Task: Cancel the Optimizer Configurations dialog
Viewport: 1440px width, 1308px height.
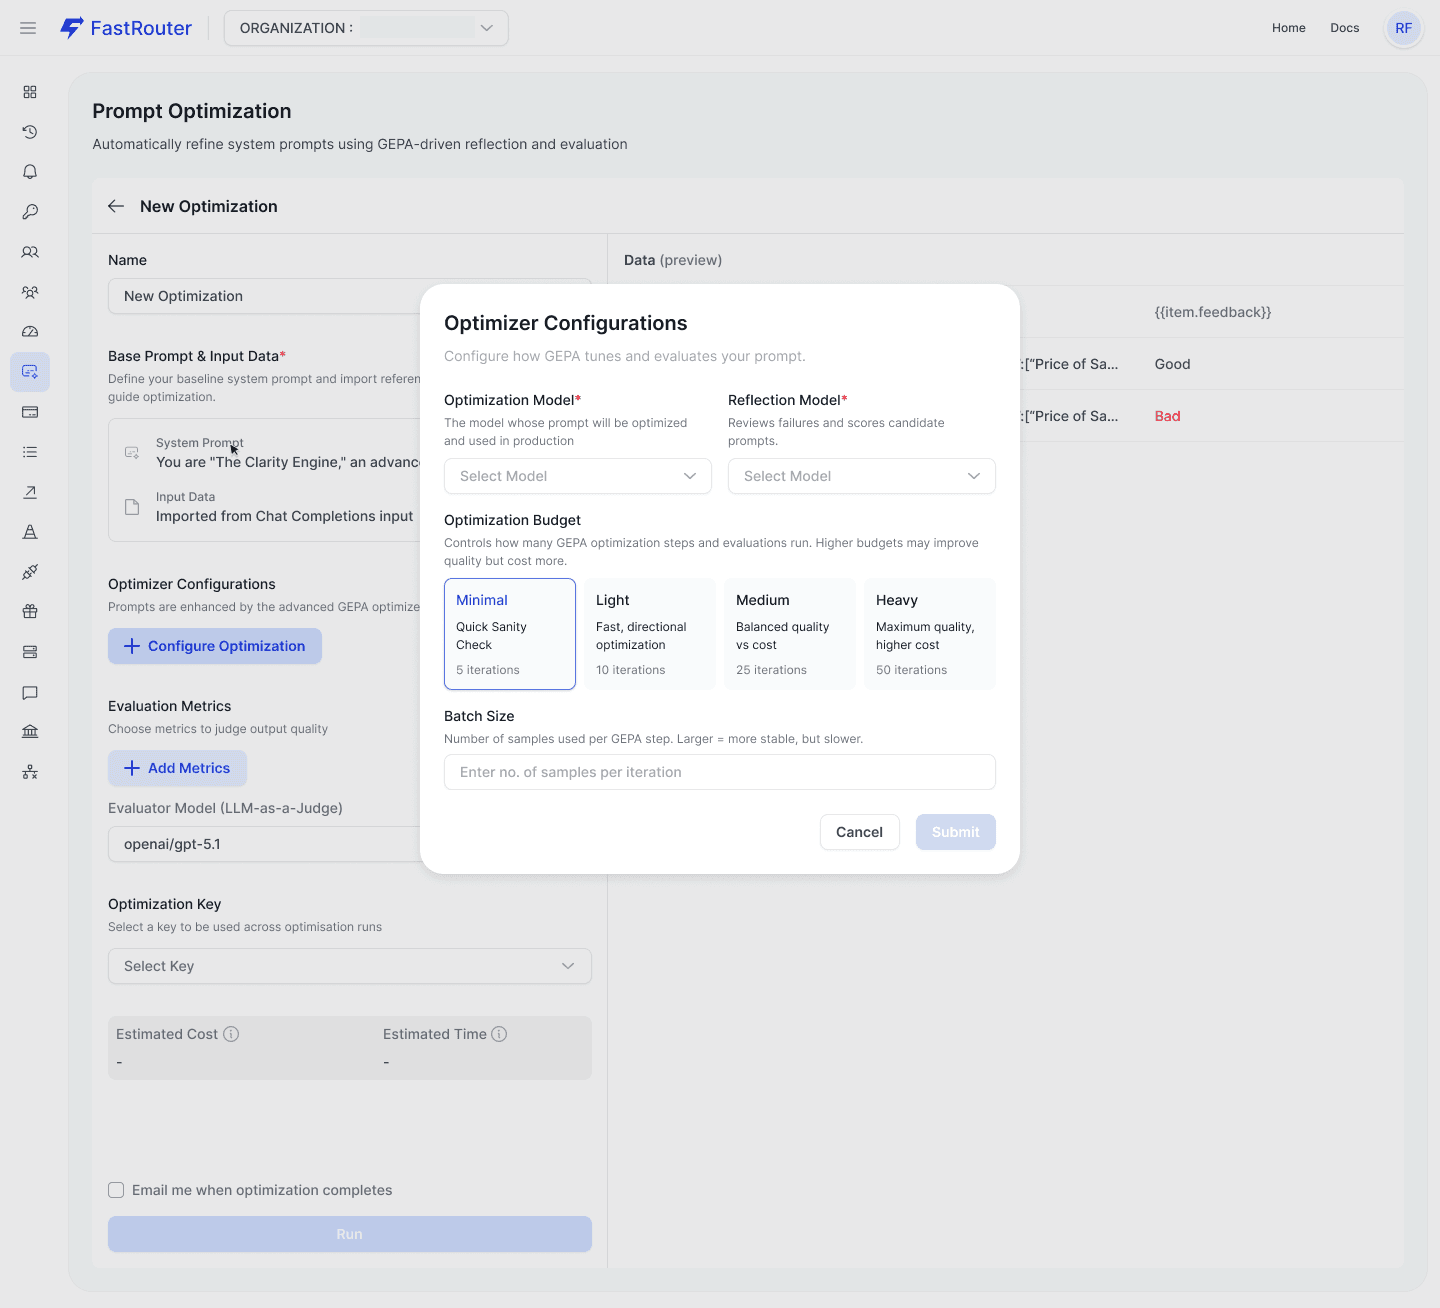Action: 860,832
